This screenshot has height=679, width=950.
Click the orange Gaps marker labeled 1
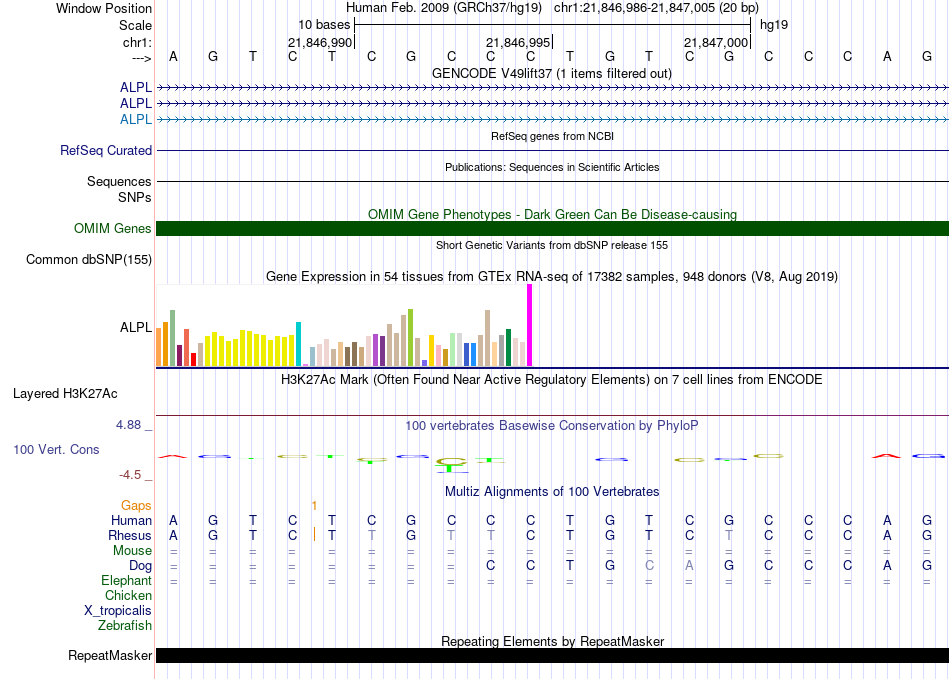[314, 506]
